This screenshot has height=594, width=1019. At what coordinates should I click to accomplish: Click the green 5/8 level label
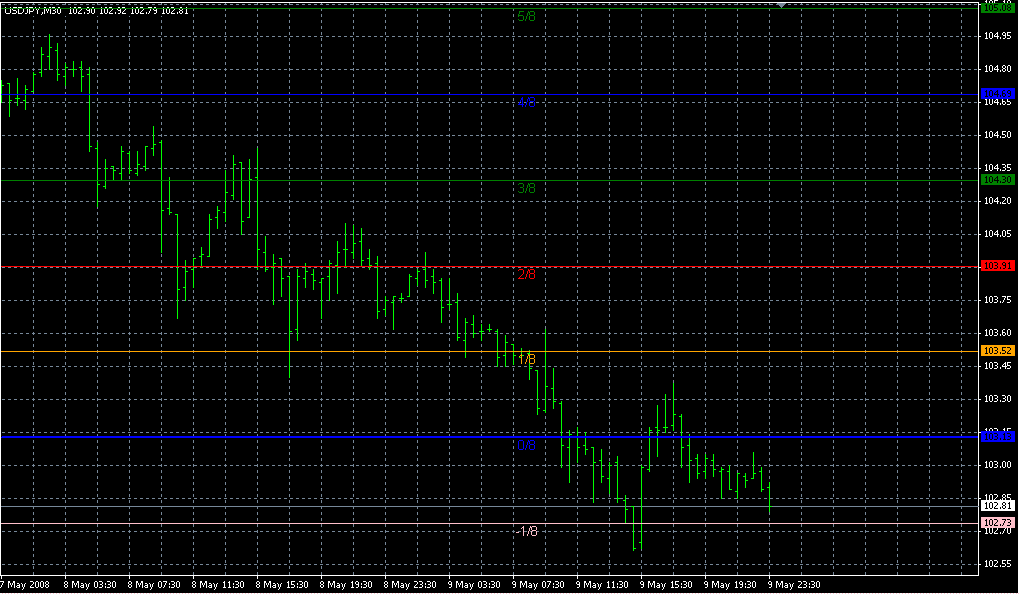coord(527,17)
